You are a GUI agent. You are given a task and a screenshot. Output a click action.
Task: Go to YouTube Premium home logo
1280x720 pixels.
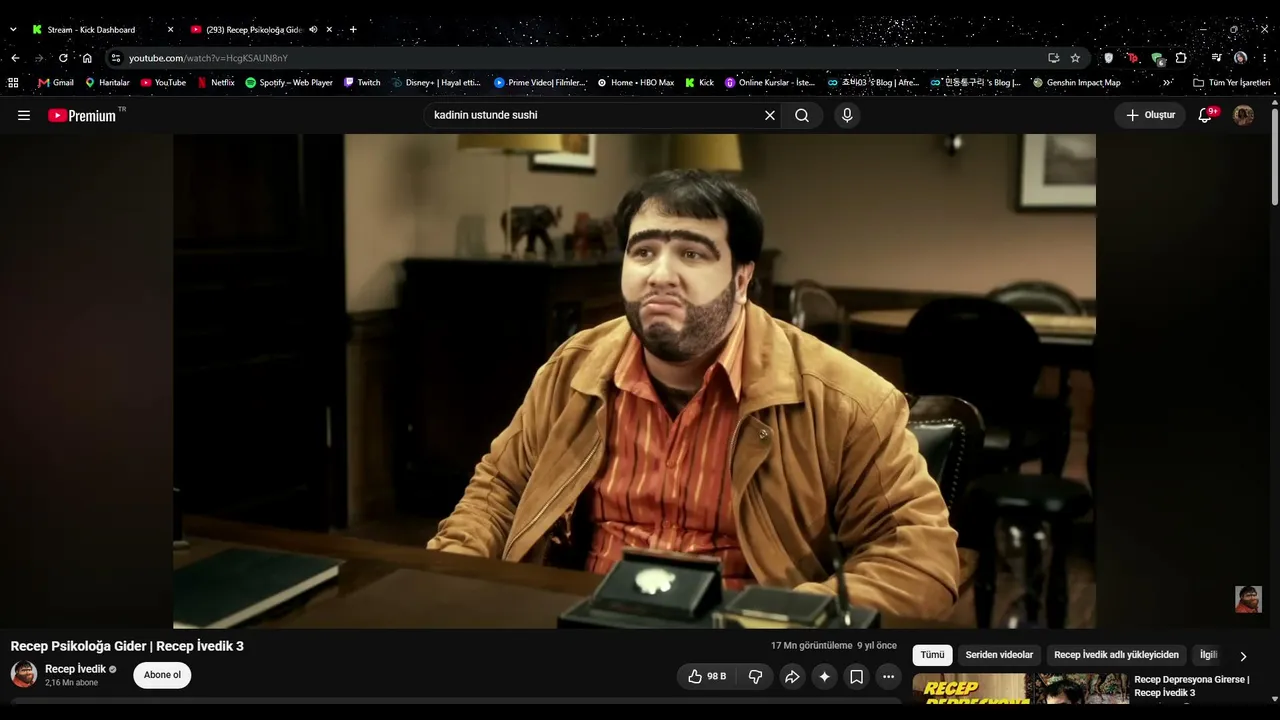pyautogui.click(x=84, y=115)
